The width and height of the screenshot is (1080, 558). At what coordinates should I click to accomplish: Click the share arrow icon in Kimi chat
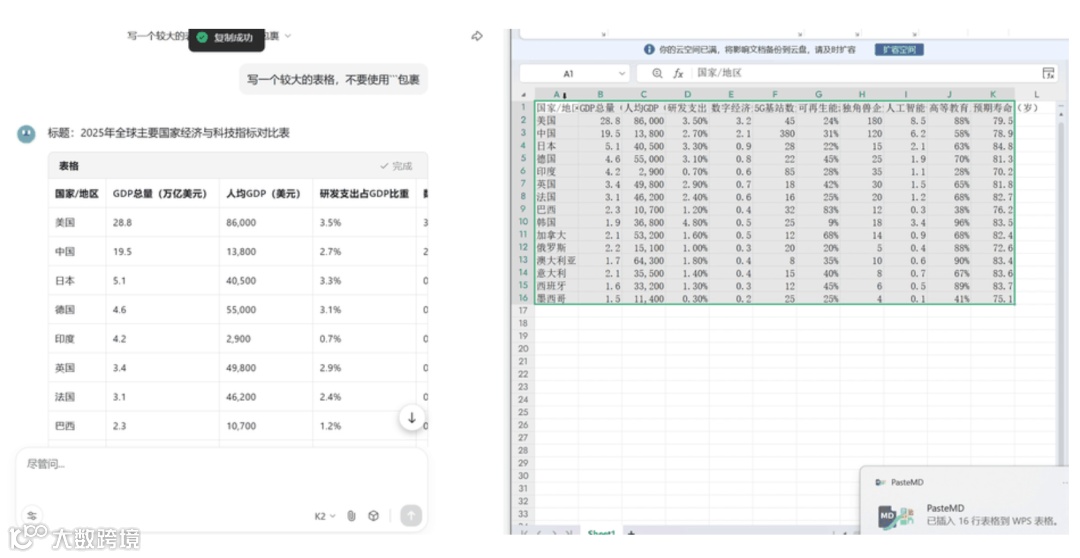[x=477, y=36]
